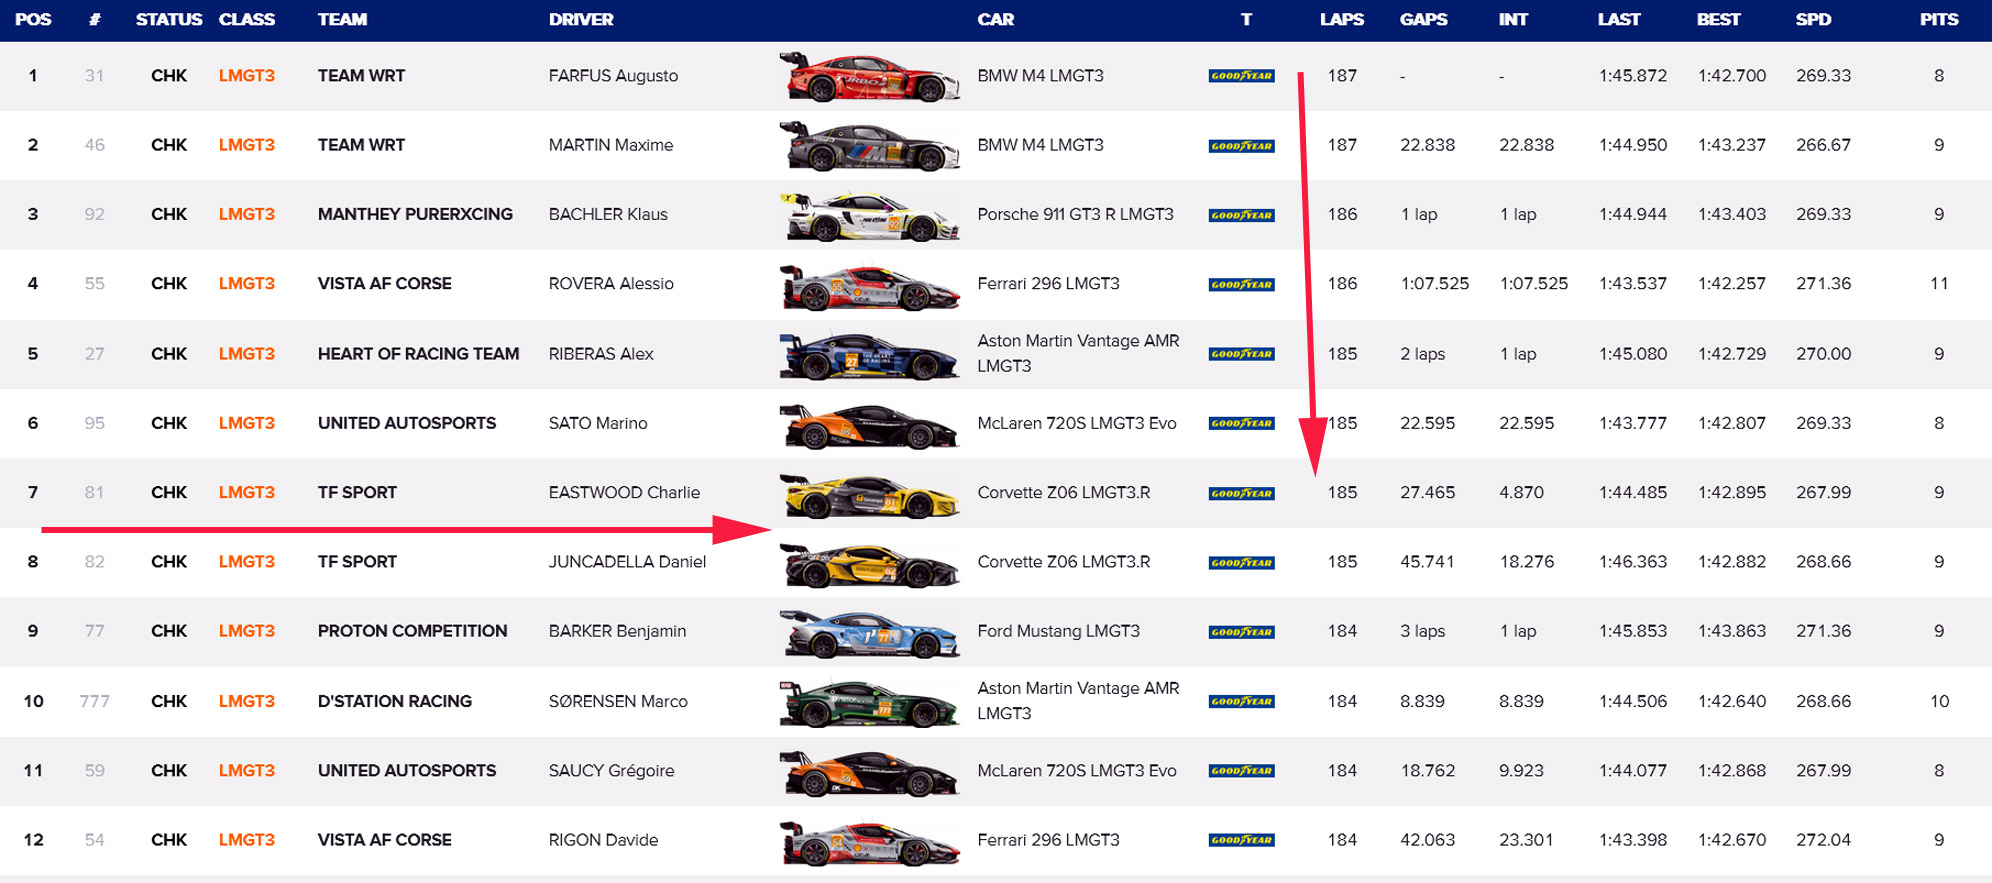Select driver name EASTWOOD Charlie
The width and height of the screenshot is (1992, 883).
pos(624,492)
